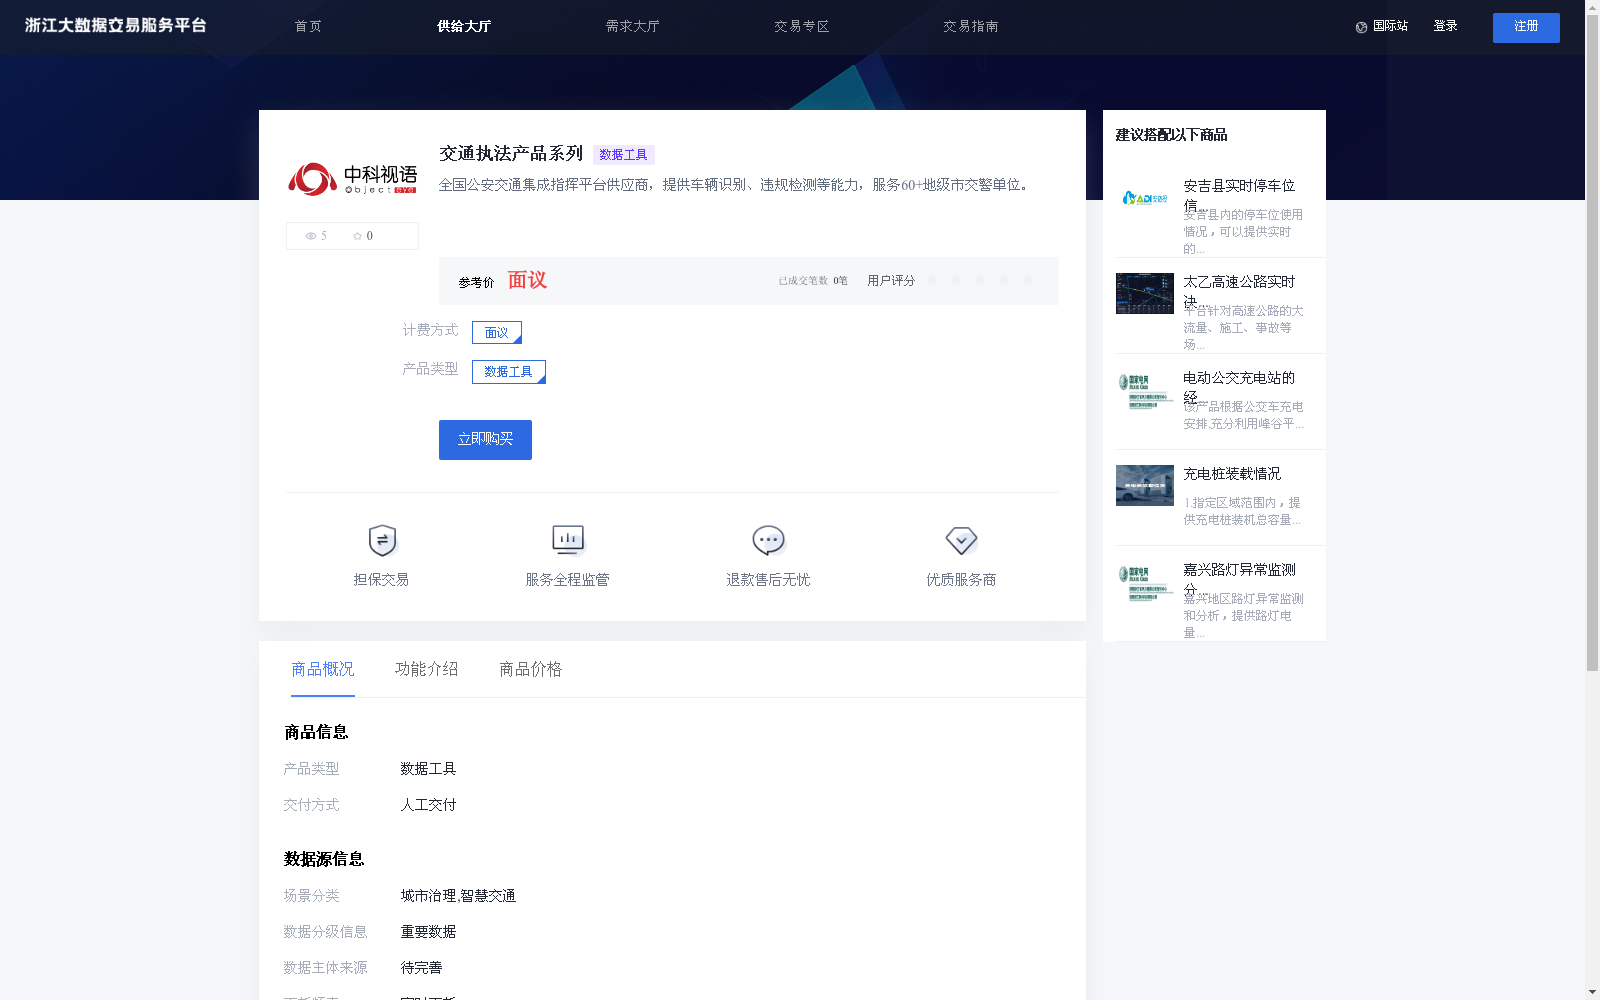The image size is (1600, 1000).
Task: Switch to the 功能介绍 tab
Action: pyautogui.click(x=427, y=669)
